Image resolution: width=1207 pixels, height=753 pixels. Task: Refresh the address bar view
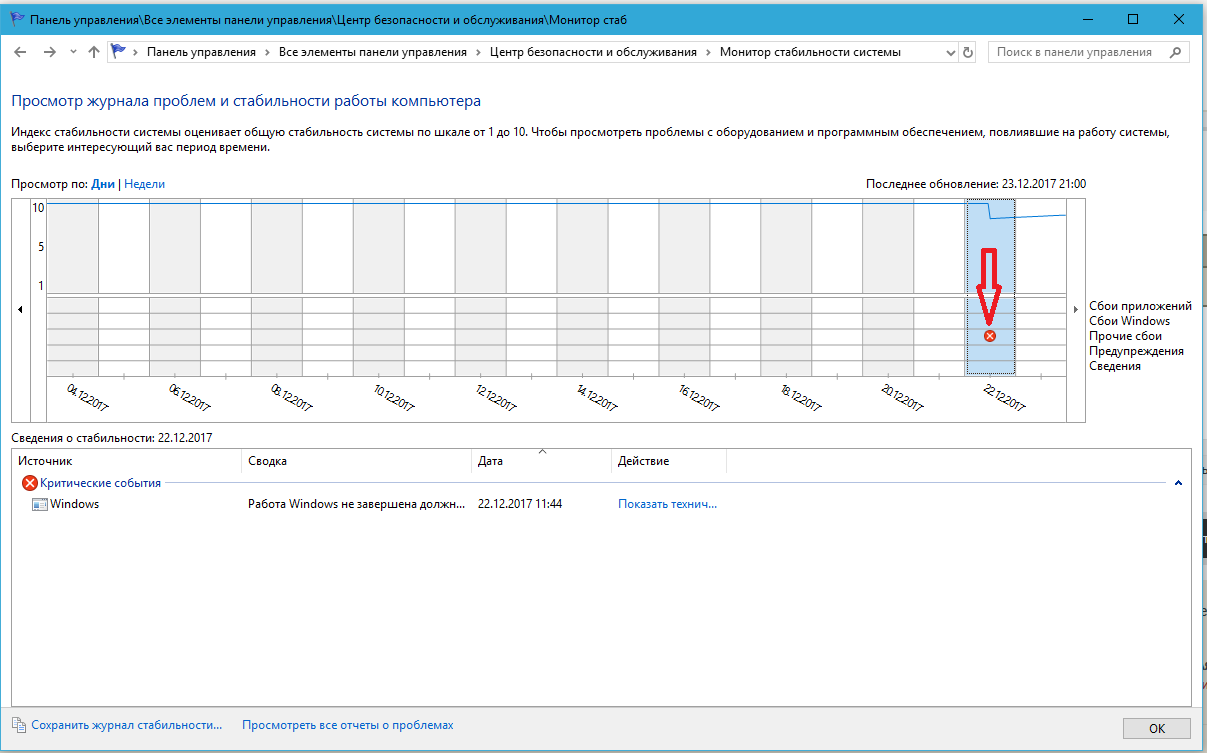click(x=967, y=52)
